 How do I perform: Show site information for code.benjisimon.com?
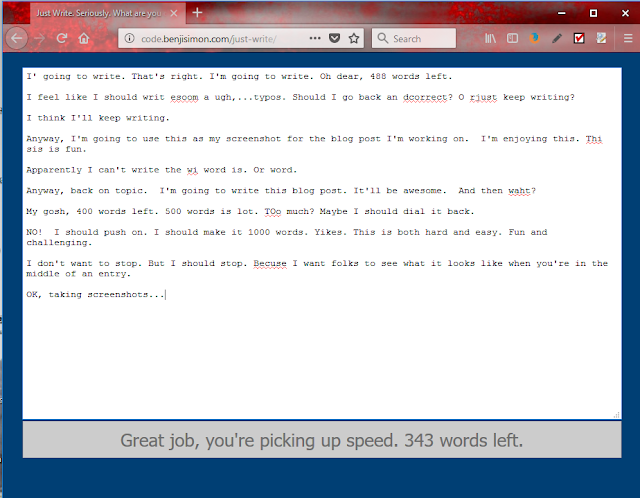click(x=129, y=38)
